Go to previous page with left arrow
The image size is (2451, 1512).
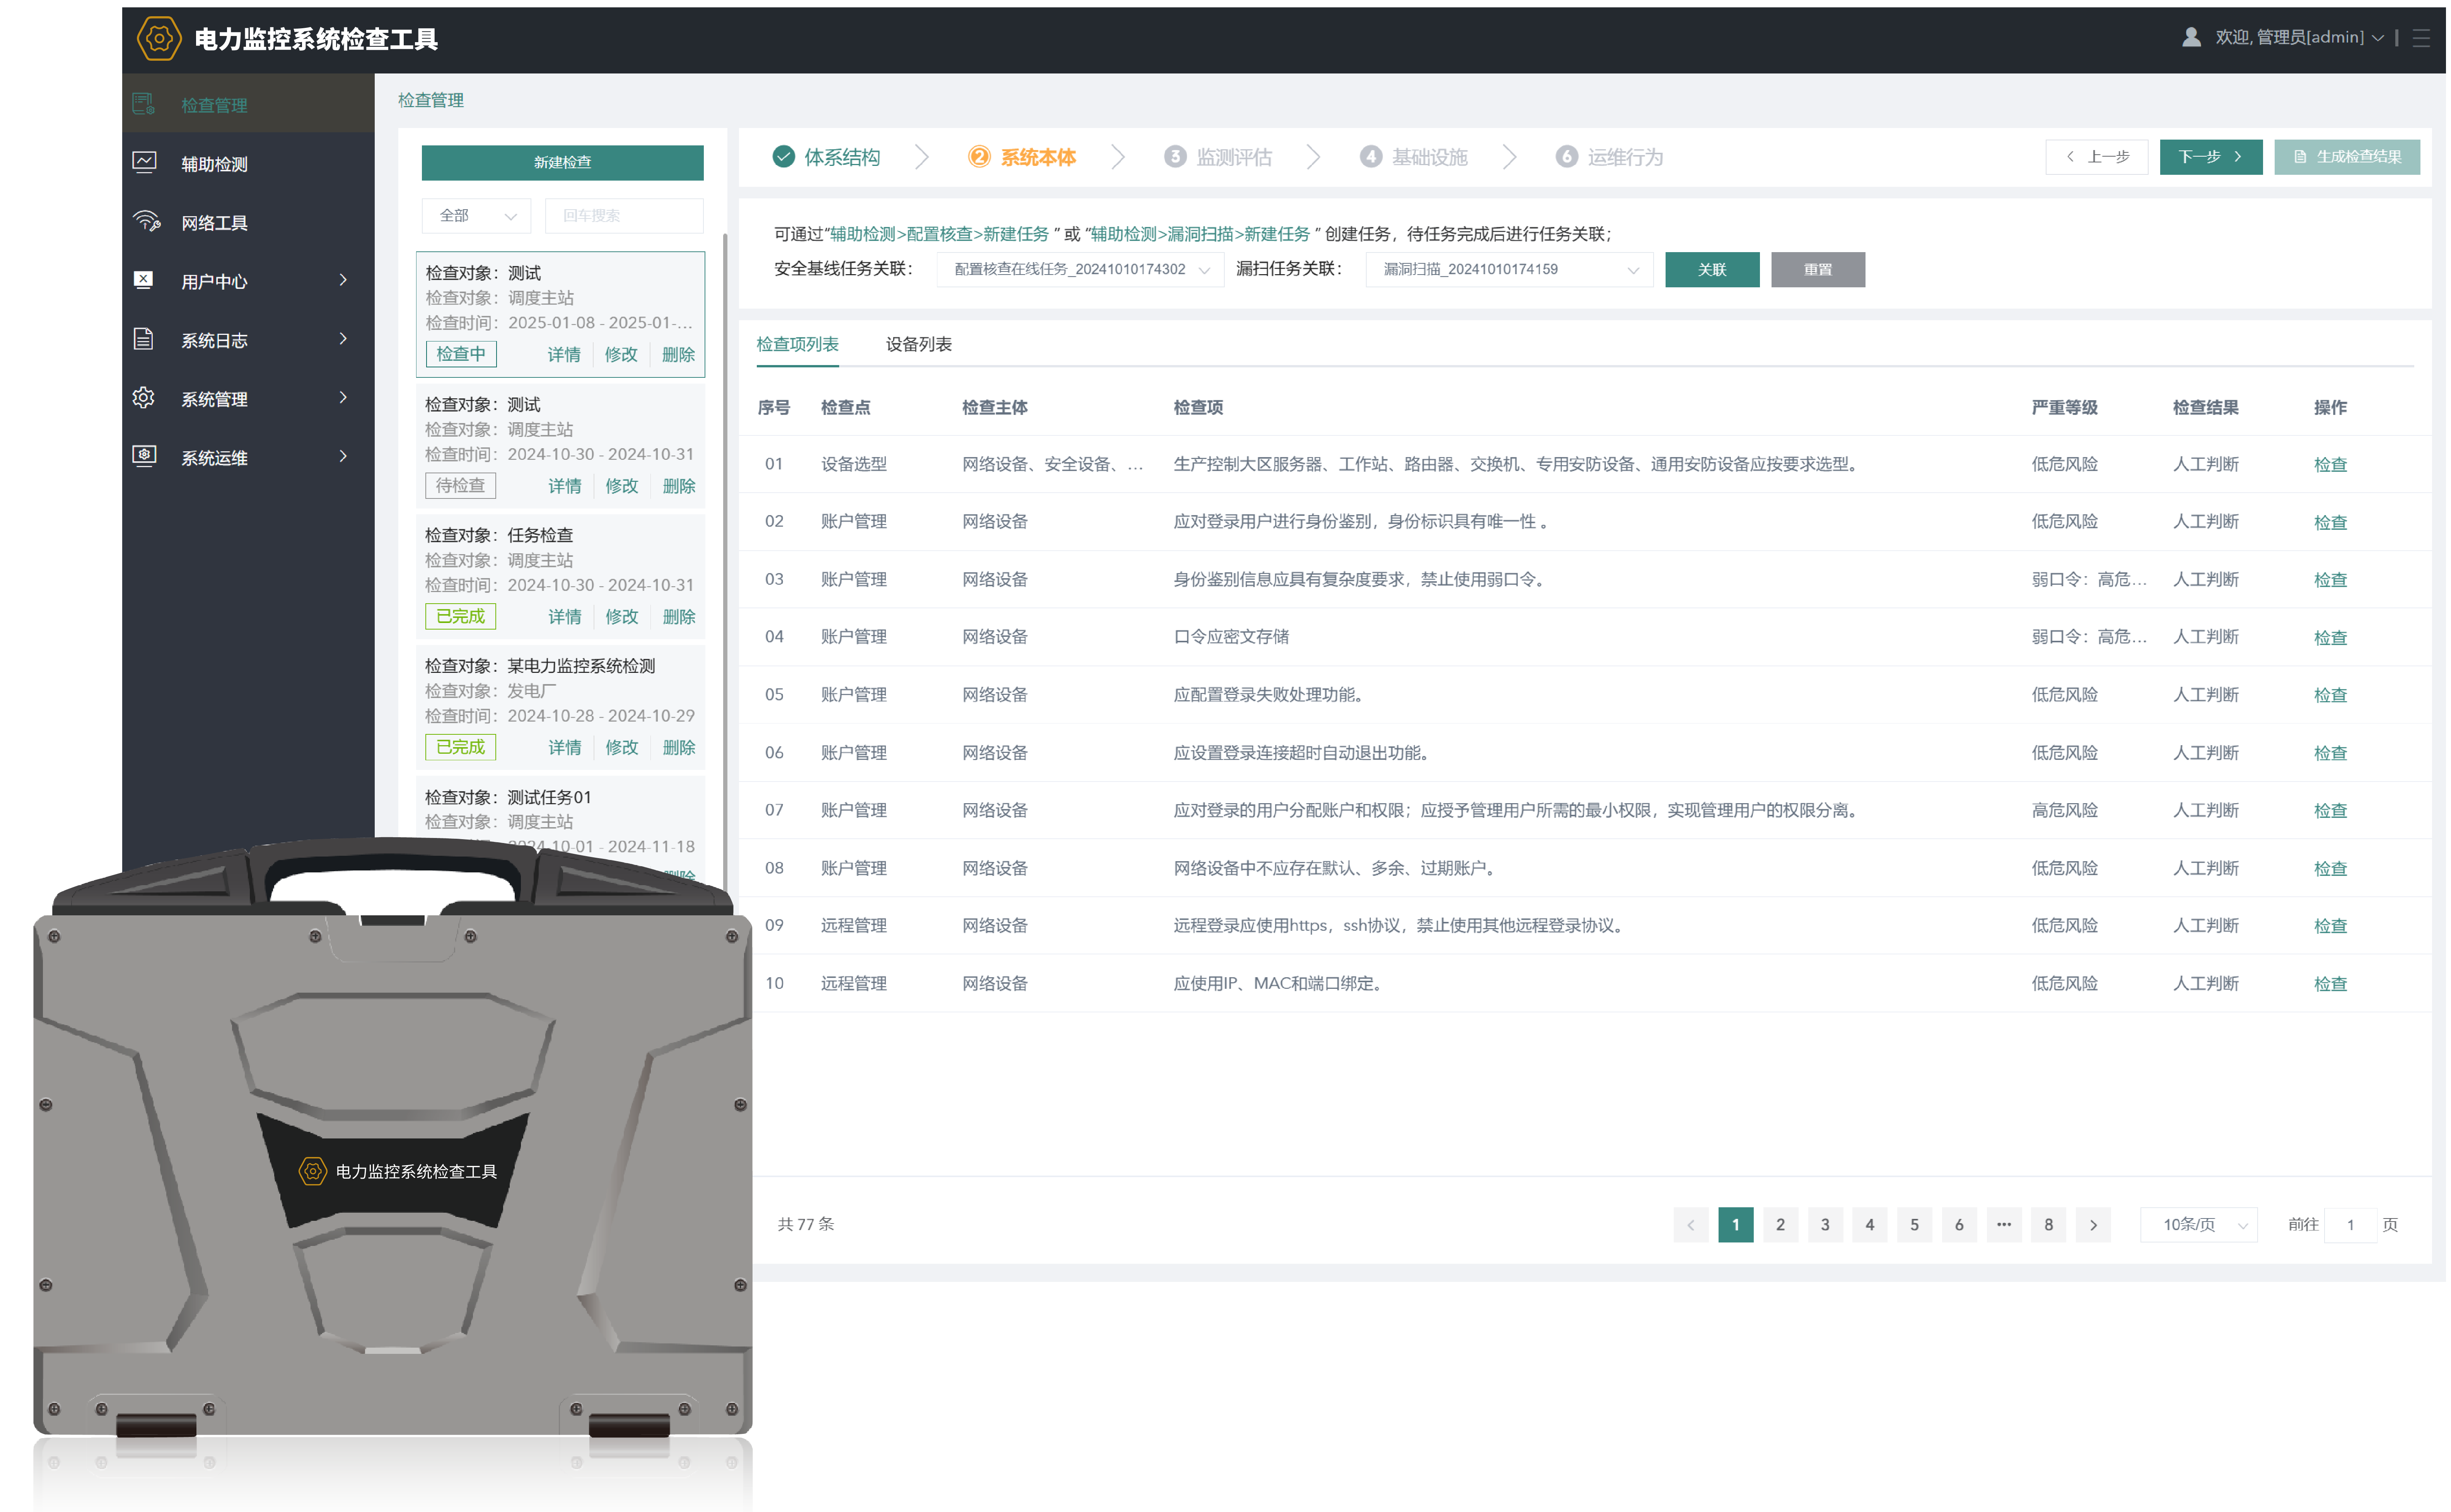(x=1691, y=1225)
